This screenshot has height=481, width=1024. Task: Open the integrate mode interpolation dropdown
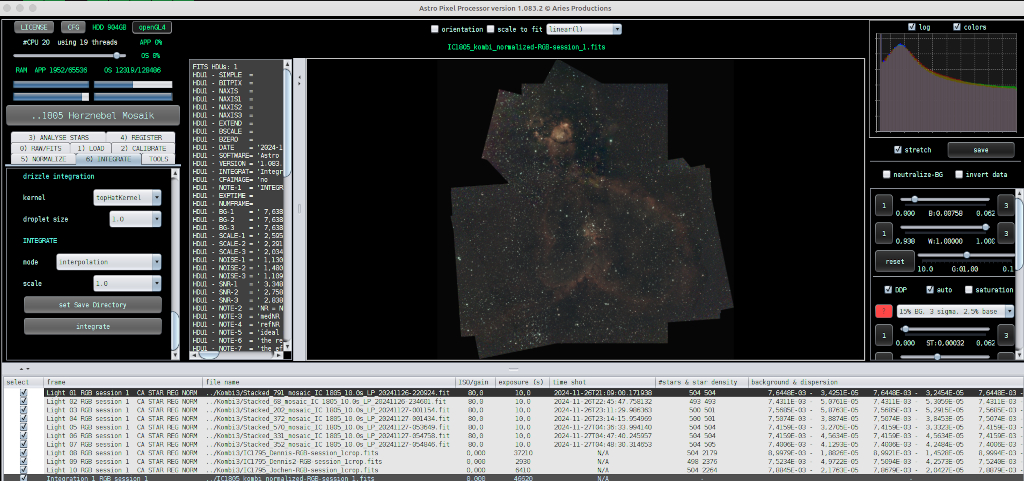tap(108, 262)
